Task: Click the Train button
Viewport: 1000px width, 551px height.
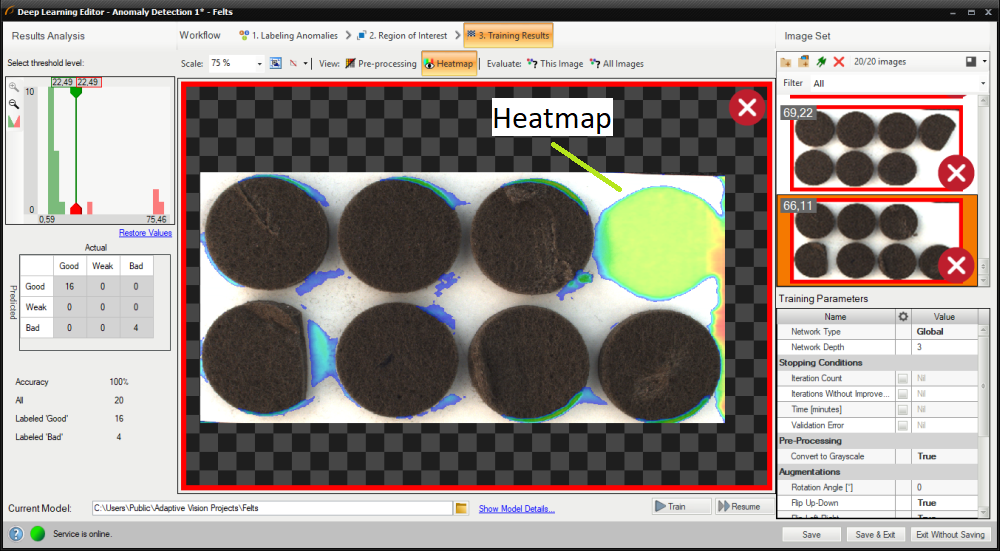Action: tap(681, 507)
